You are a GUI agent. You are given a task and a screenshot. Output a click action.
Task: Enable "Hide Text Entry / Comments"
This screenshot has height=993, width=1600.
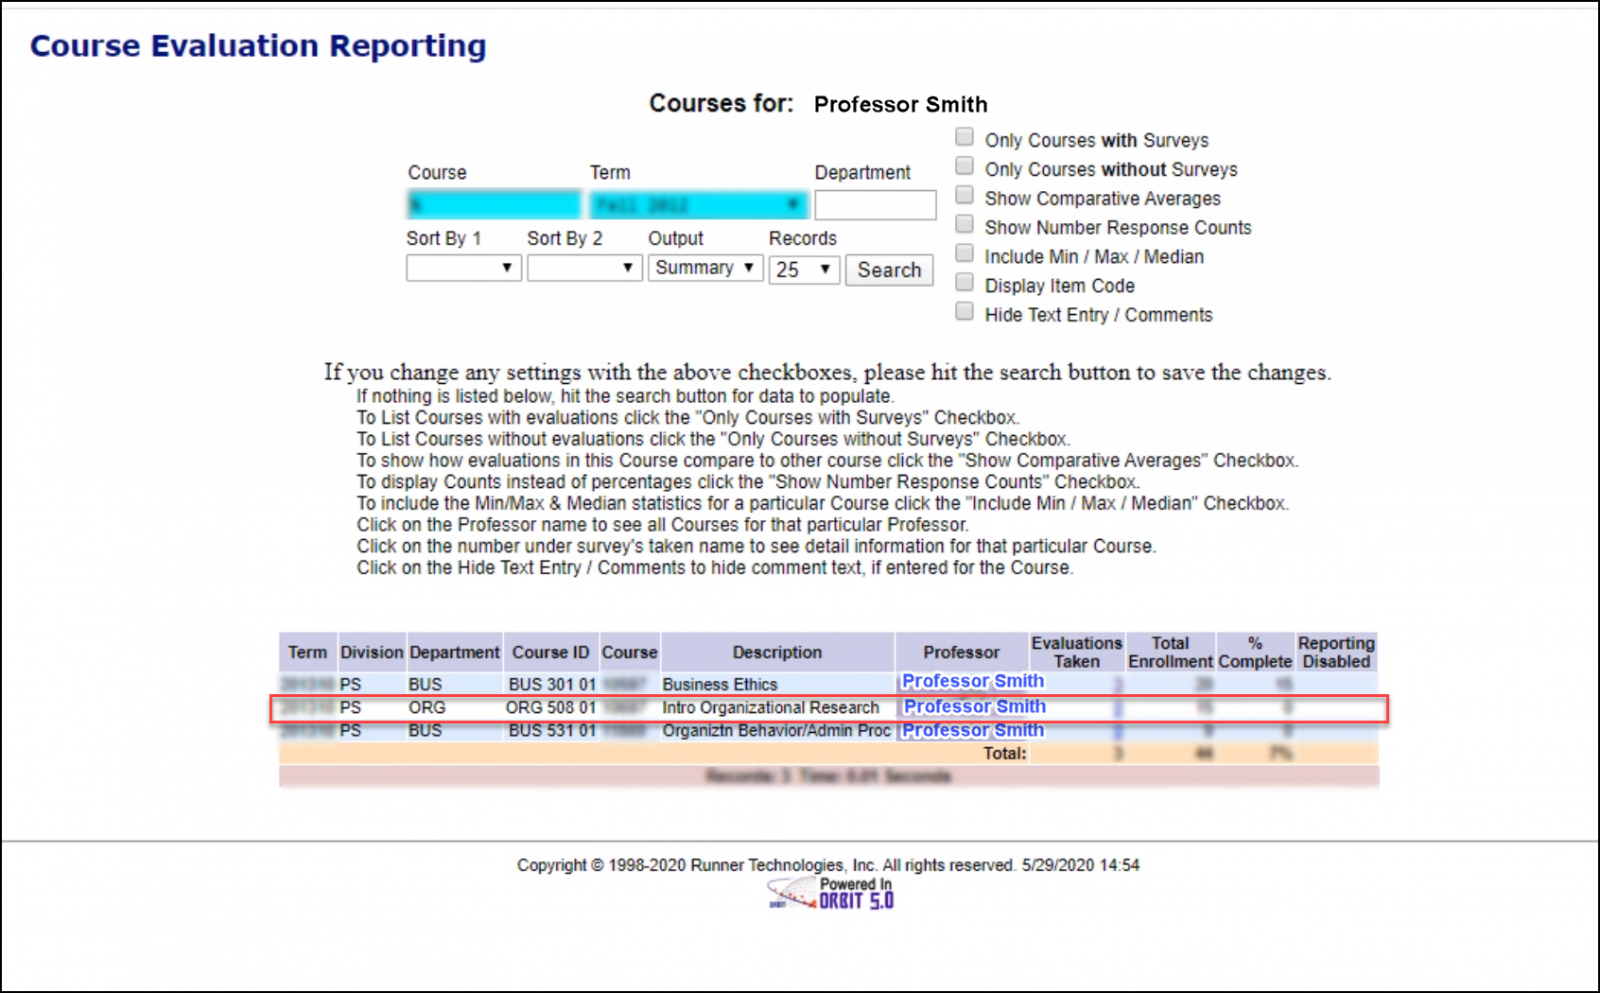[964, 310]
